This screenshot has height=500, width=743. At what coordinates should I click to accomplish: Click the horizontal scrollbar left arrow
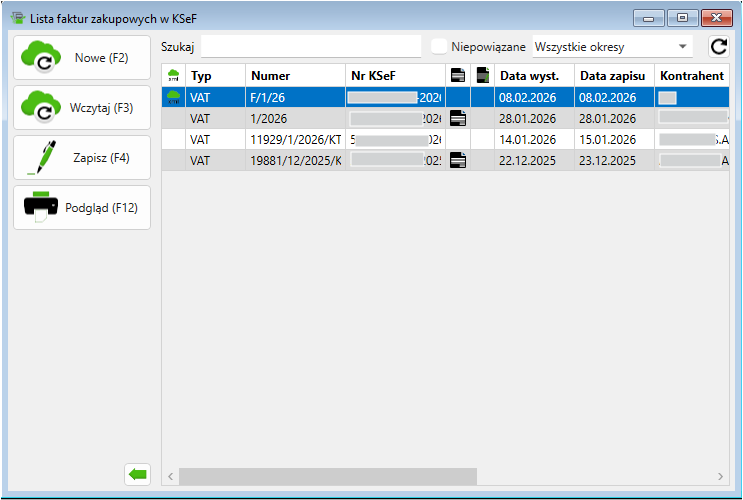click(x=170, y=476)
